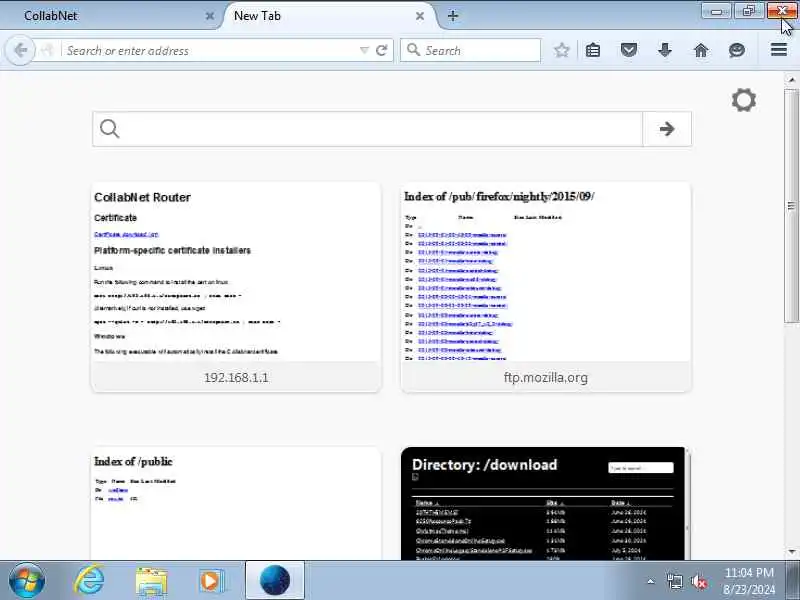
Task: Open new tab page settings gear
Action: 744,100
